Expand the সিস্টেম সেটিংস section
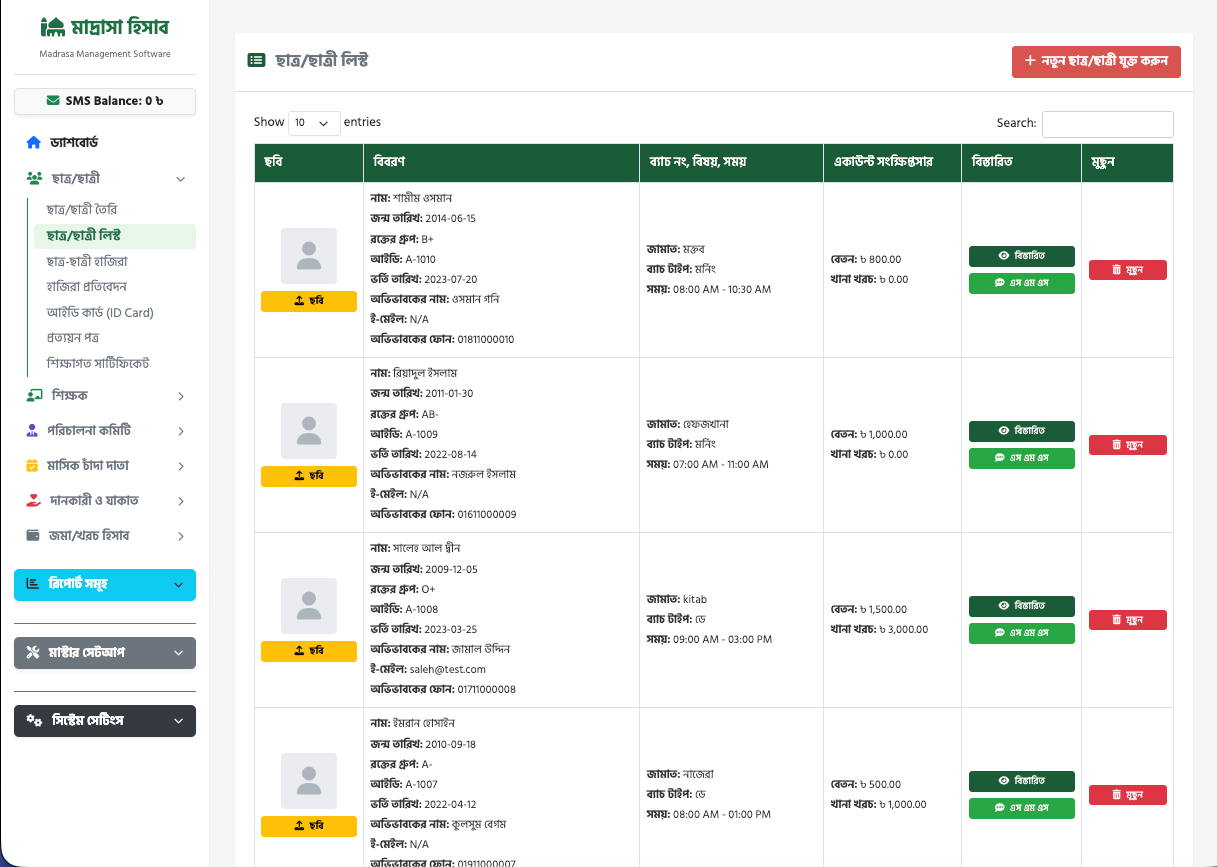Image resolution: width=1217 pixels, height=867 pixels. [x=105, y=721]
